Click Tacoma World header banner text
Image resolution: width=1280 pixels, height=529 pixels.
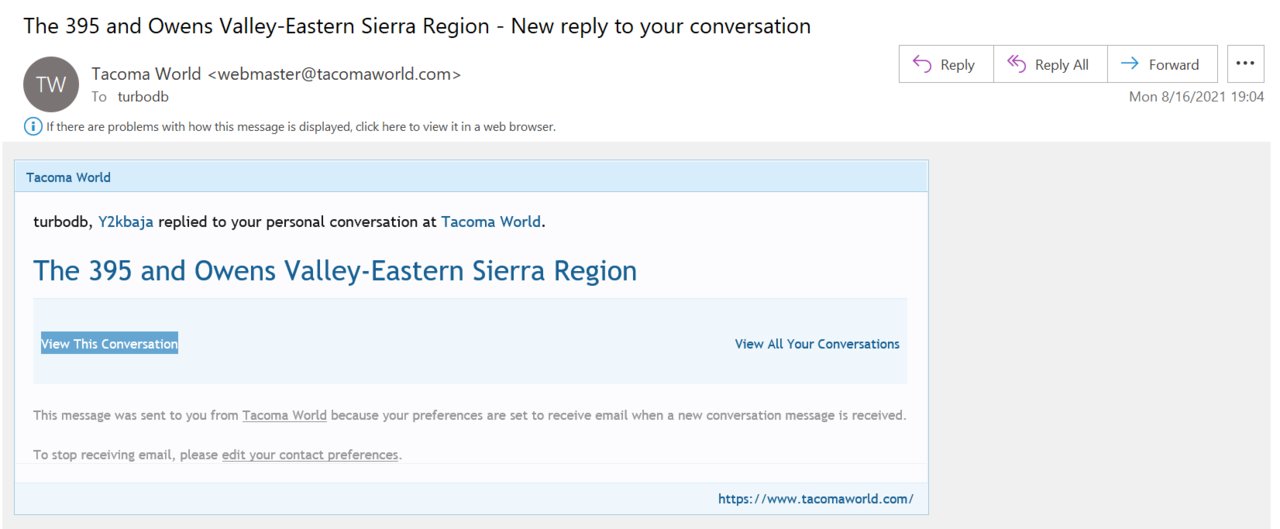68,177
